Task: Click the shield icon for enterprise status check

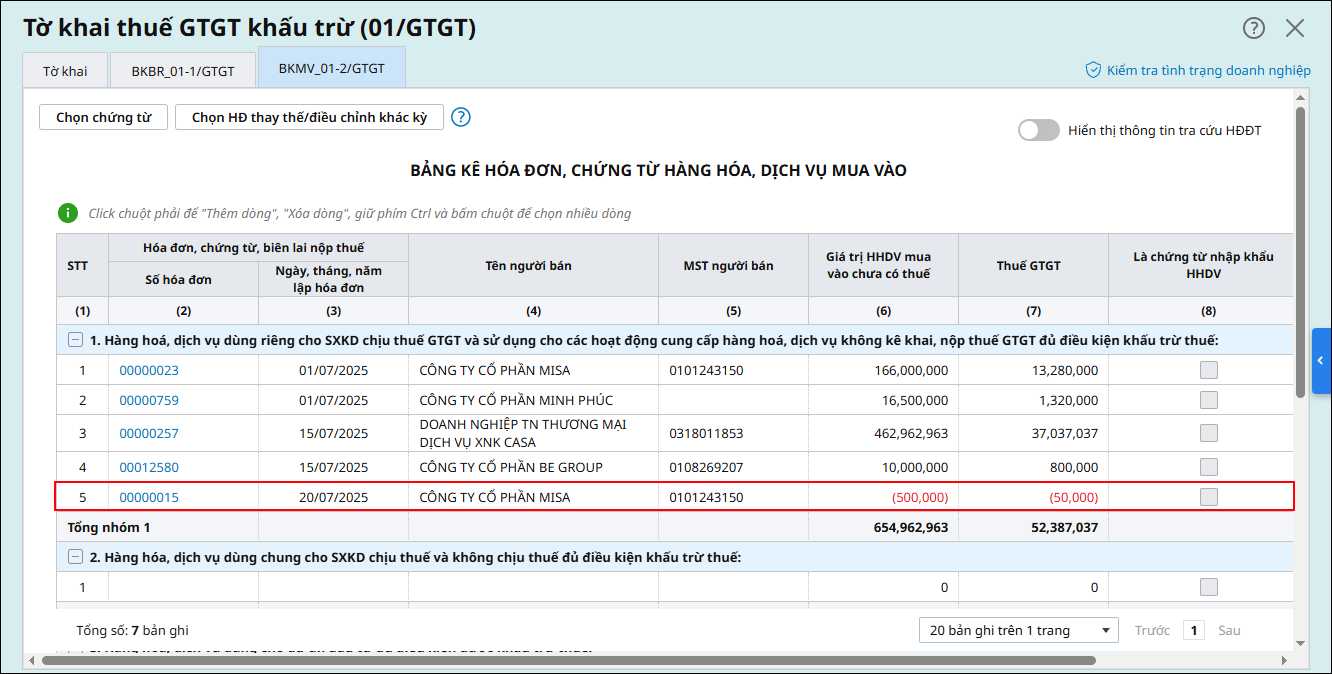Action: 1093,70
